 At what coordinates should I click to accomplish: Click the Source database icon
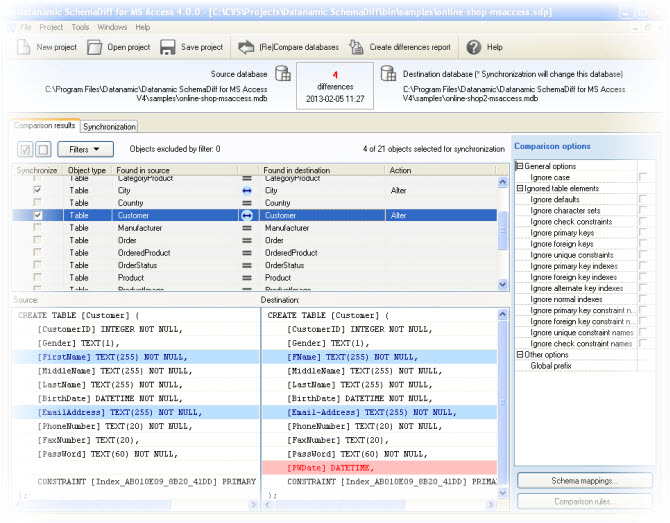pos(282,73)
